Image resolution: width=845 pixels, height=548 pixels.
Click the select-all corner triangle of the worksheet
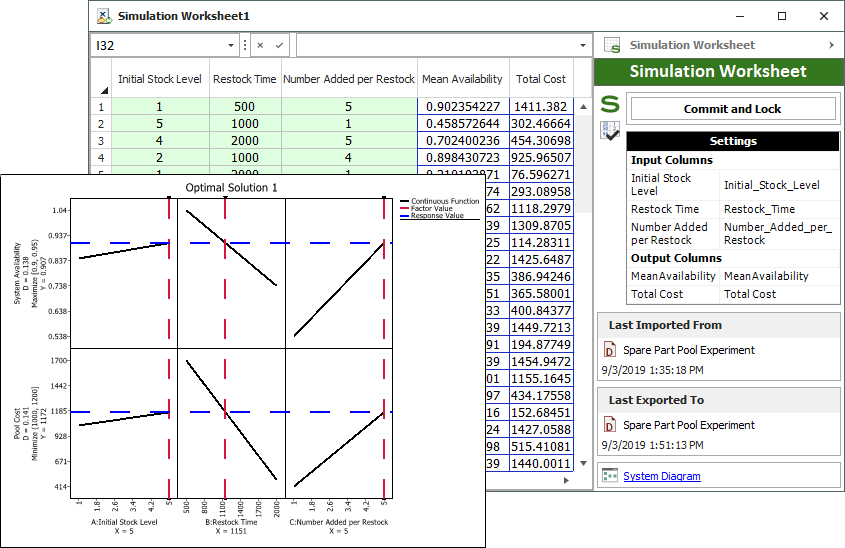tap(103, 90)
